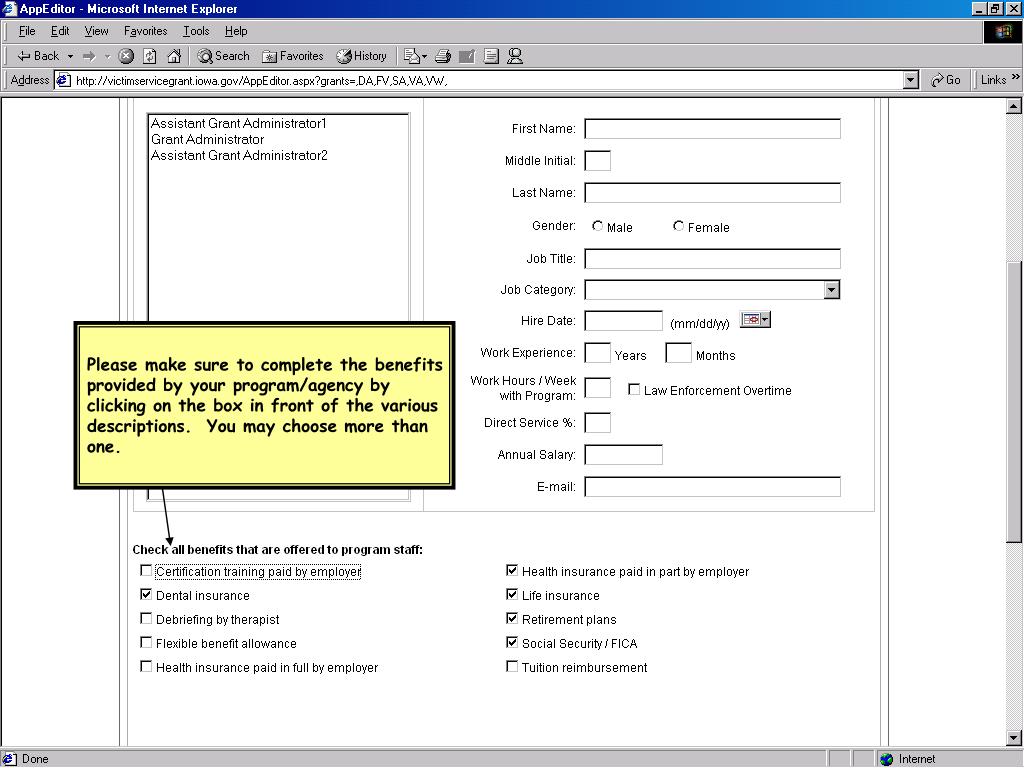
Task: Click the Forward arrow toolbar button
Action: 89,56
